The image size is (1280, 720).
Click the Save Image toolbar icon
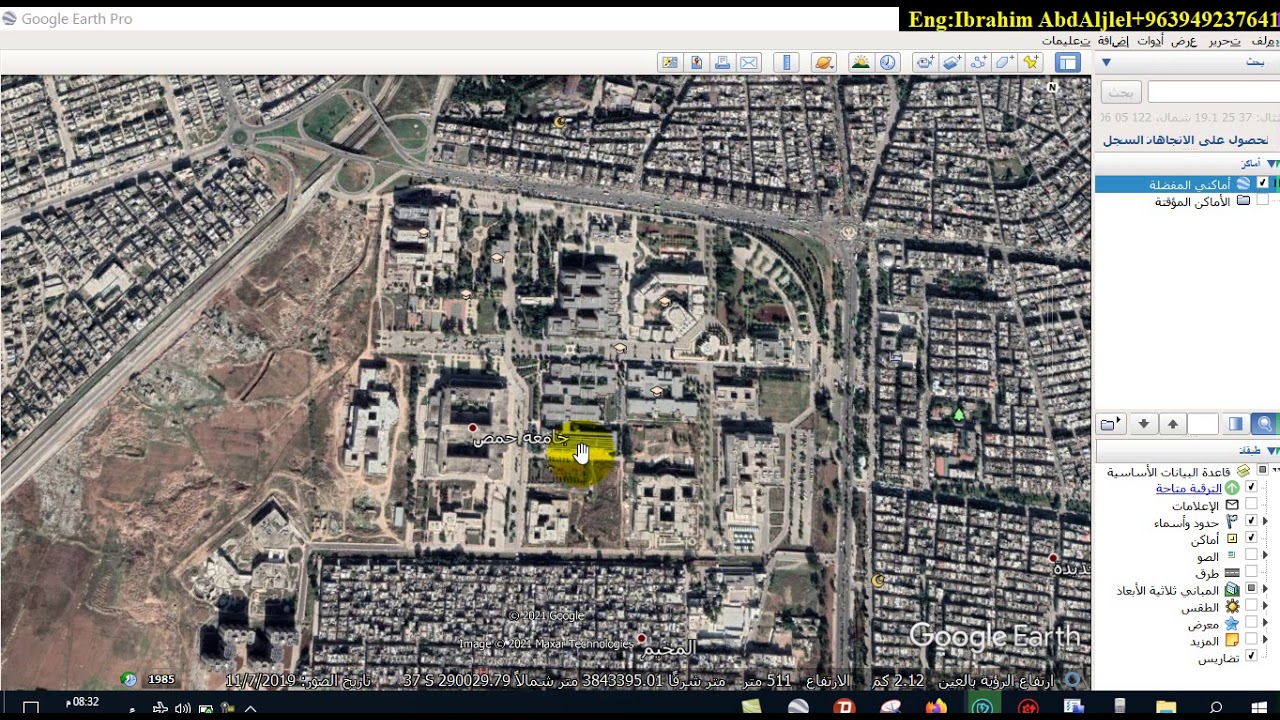pyautogui.click(x=697, y=62)
